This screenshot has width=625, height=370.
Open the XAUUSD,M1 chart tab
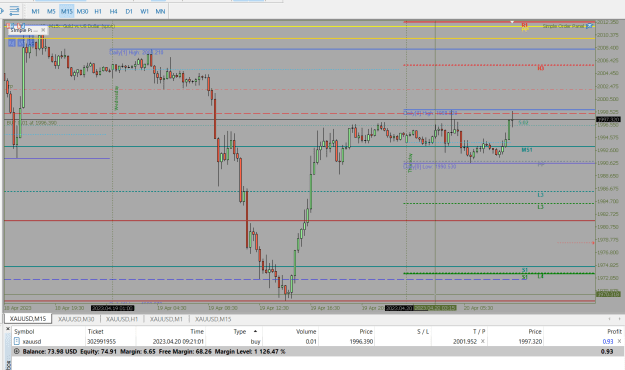pos(166,319)
